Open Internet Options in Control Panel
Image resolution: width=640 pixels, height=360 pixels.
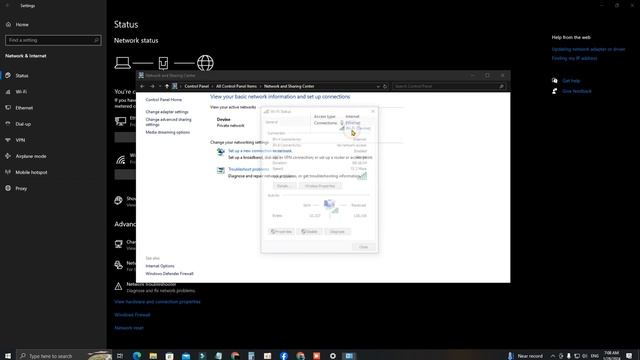[160, 266]
